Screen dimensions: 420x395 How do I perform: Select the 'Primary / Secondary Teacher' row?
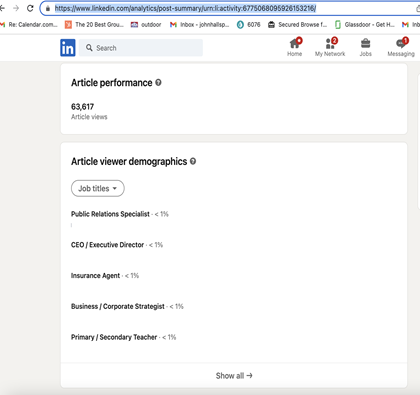[123, 337]
